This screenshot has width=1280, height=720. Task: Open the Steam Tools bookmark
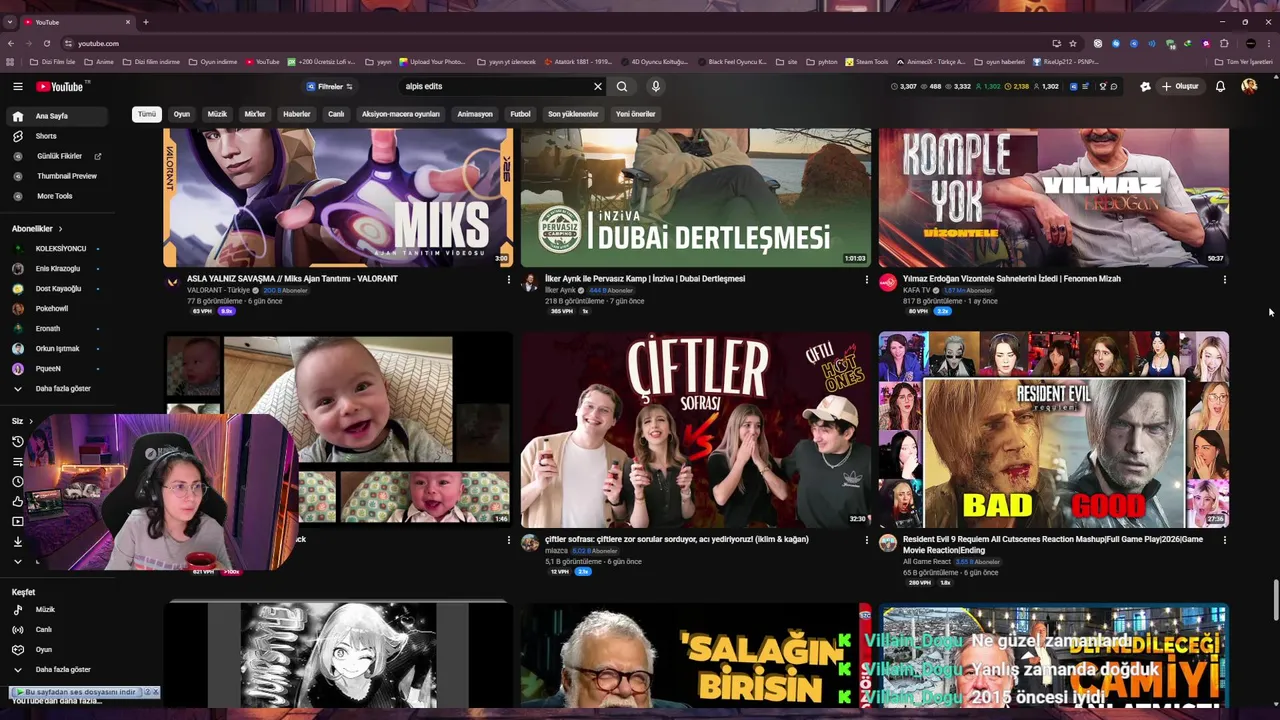click(866, 62)
